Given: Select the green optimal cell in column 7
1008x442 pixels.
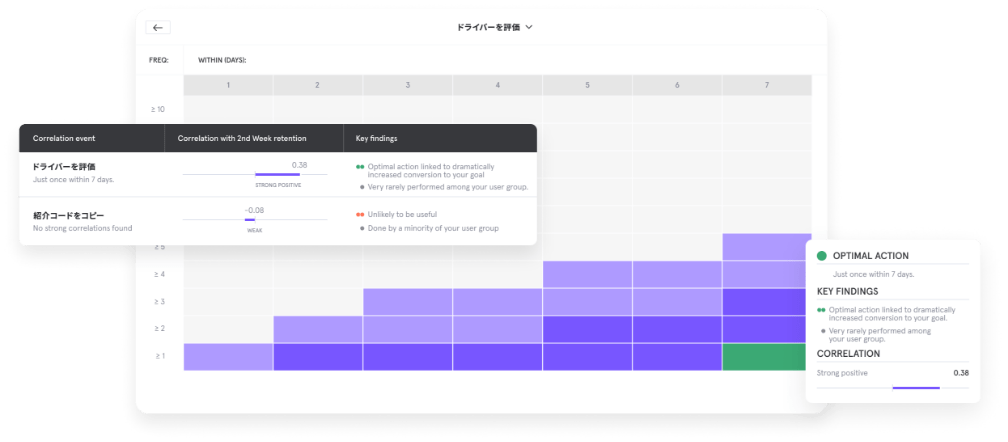Looking at the screenshot, I should pyautogui.click(x=764, y=357).
